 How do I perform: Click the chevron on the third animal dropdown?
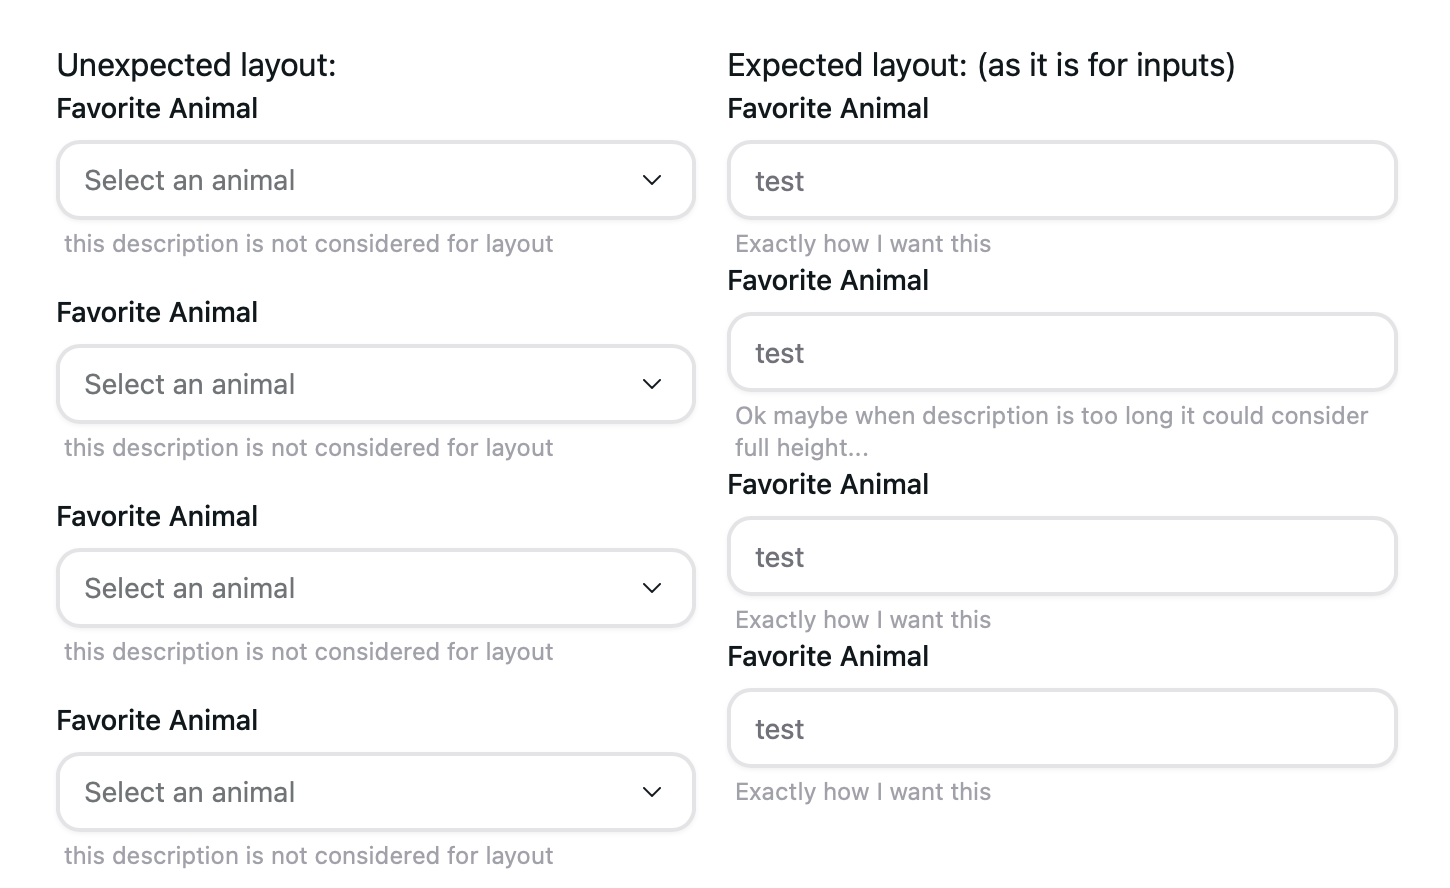point(651,588)
